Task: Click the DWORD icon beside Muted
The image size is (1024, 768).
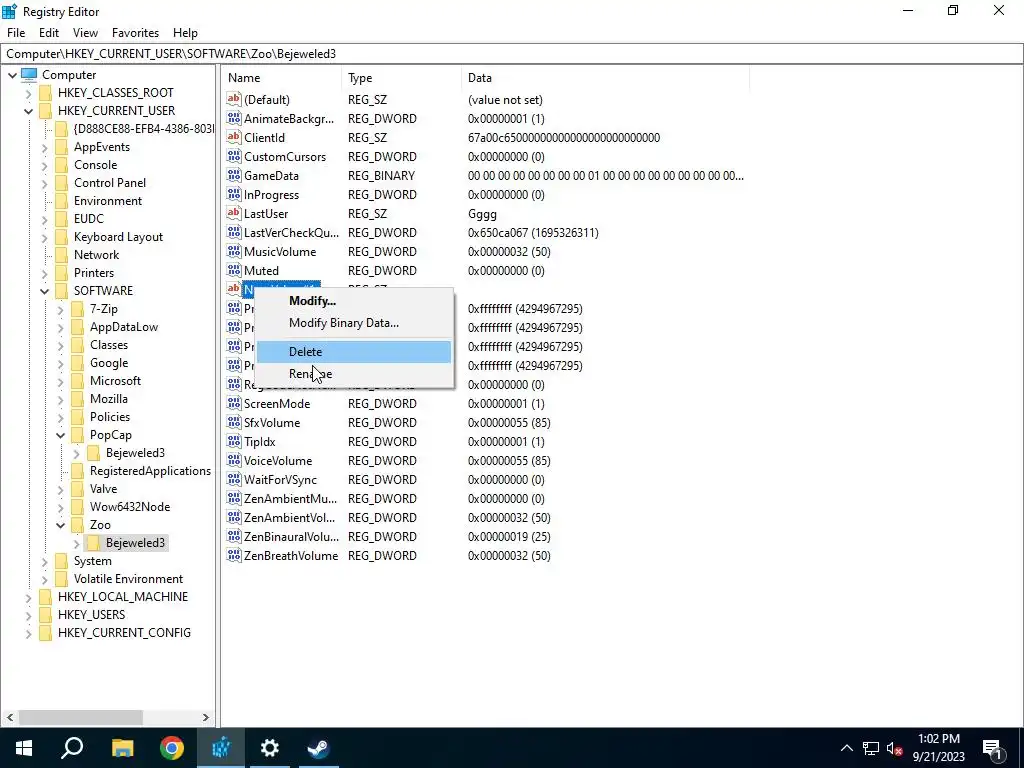Action: tap(234, 270)
